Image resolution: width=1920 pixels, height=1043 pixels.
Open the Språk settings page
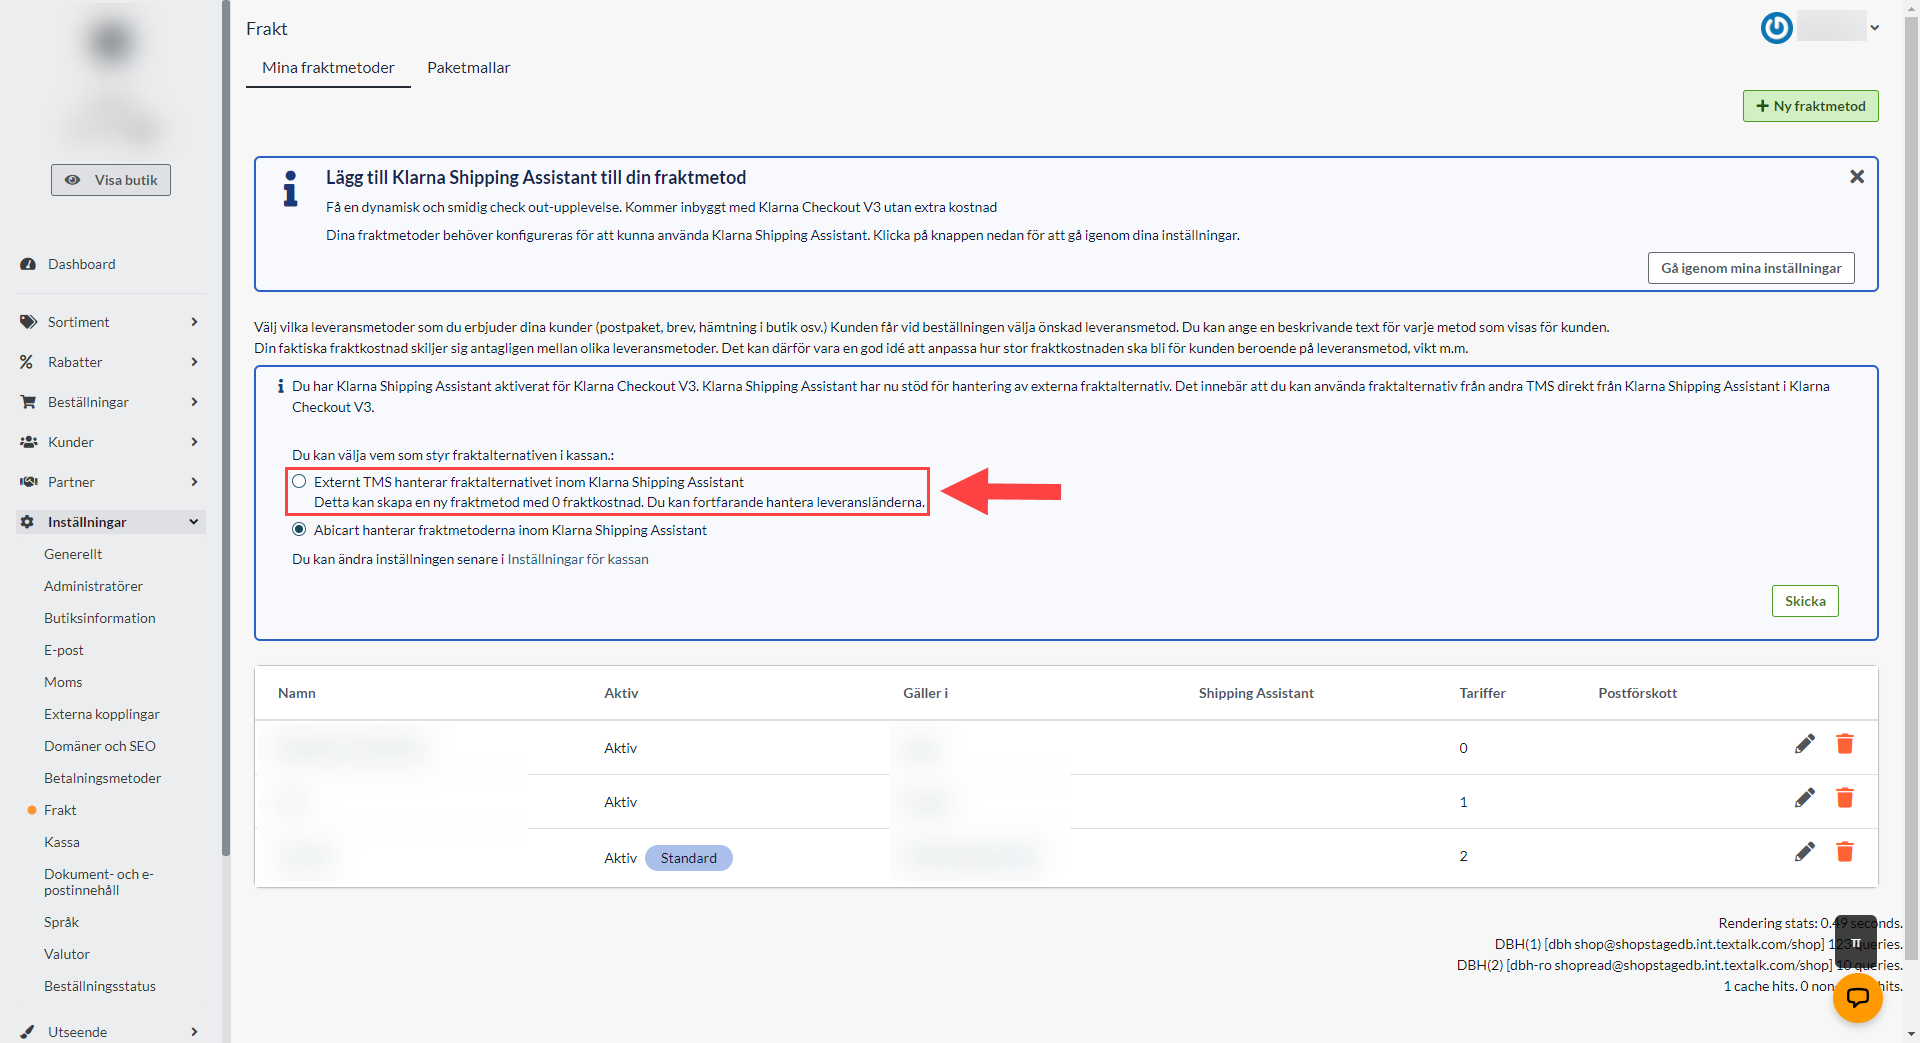click(61, 922)
